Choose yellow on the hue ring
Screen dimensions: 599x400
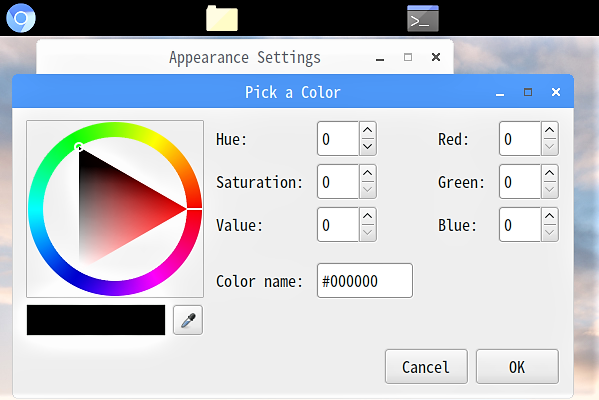pos(156,142)
